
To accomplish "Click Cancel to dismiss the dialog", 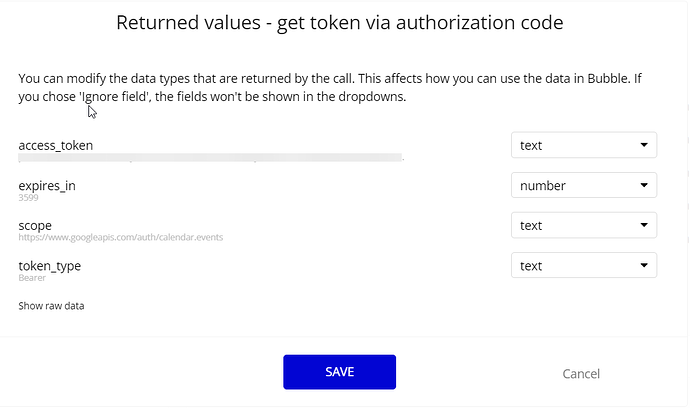I will click(x=581, y=373).
